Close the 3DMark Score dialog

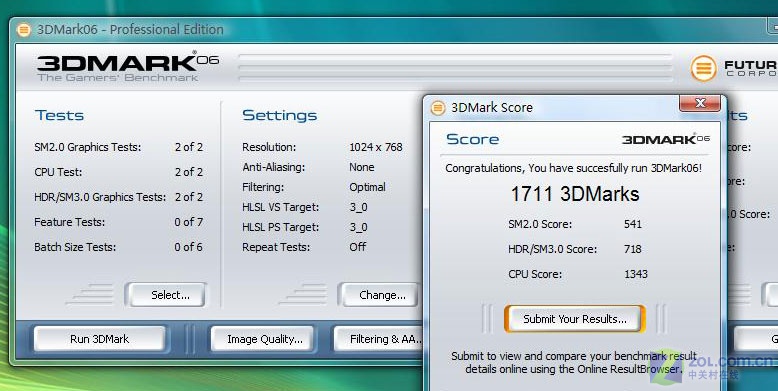(x=700, y=103)
